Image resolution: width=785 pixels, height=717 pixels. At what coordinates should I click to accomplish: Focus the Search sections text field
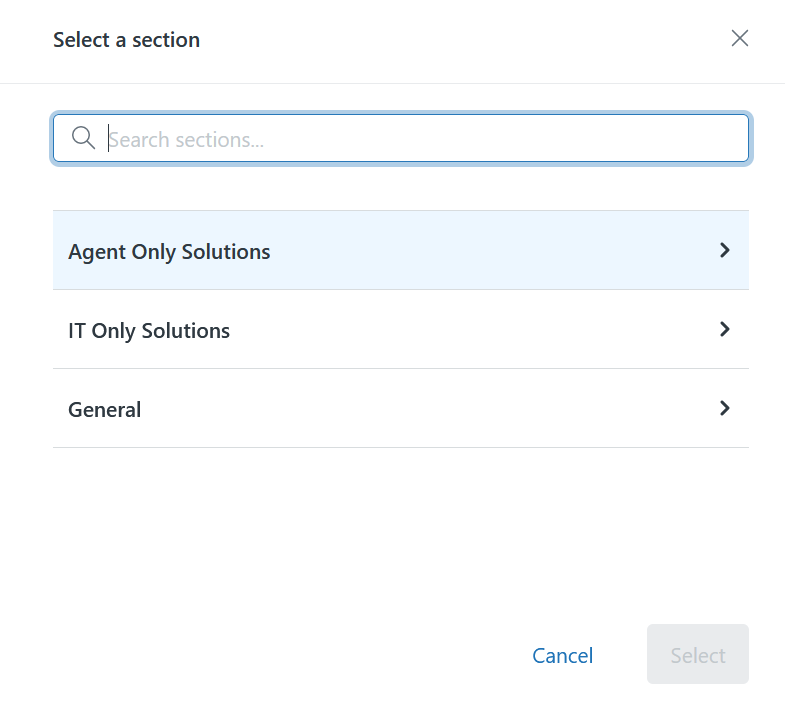[x=401, y=138]
